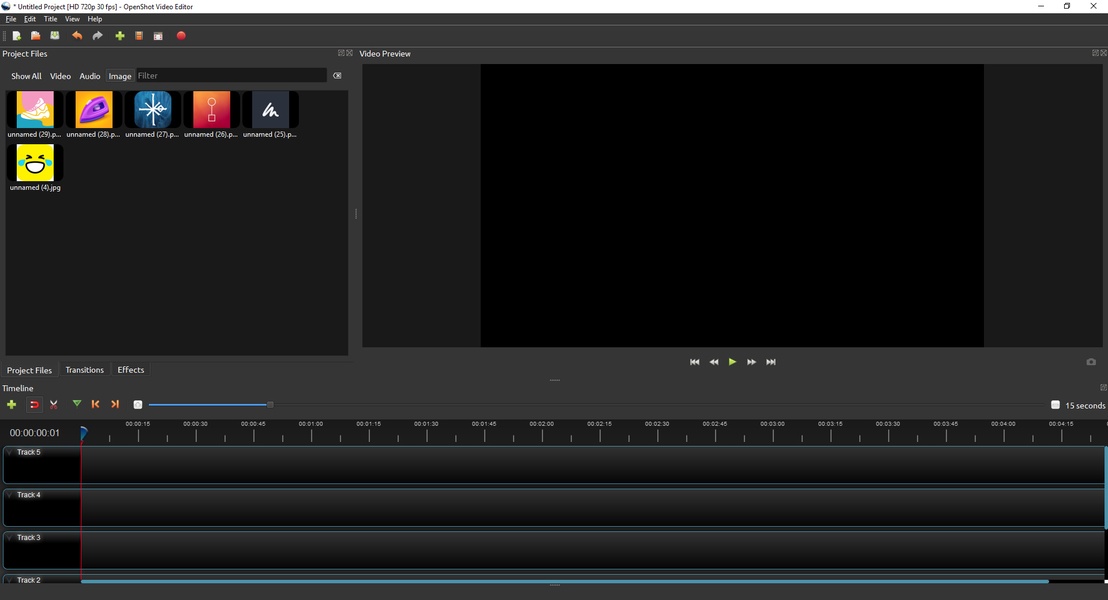1108x600 pixels.
Task: Click the Import Files green plus icon
Action: coord(120,36)
